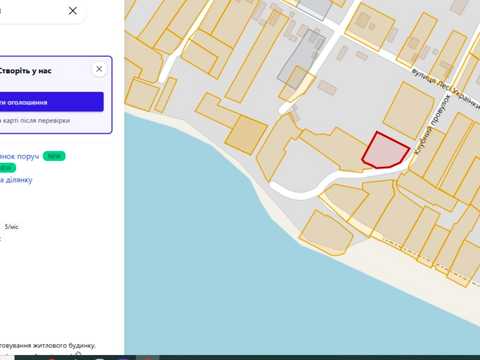Close the search panel with the top X
480x360 pixels.
click(x=72, y=11)
